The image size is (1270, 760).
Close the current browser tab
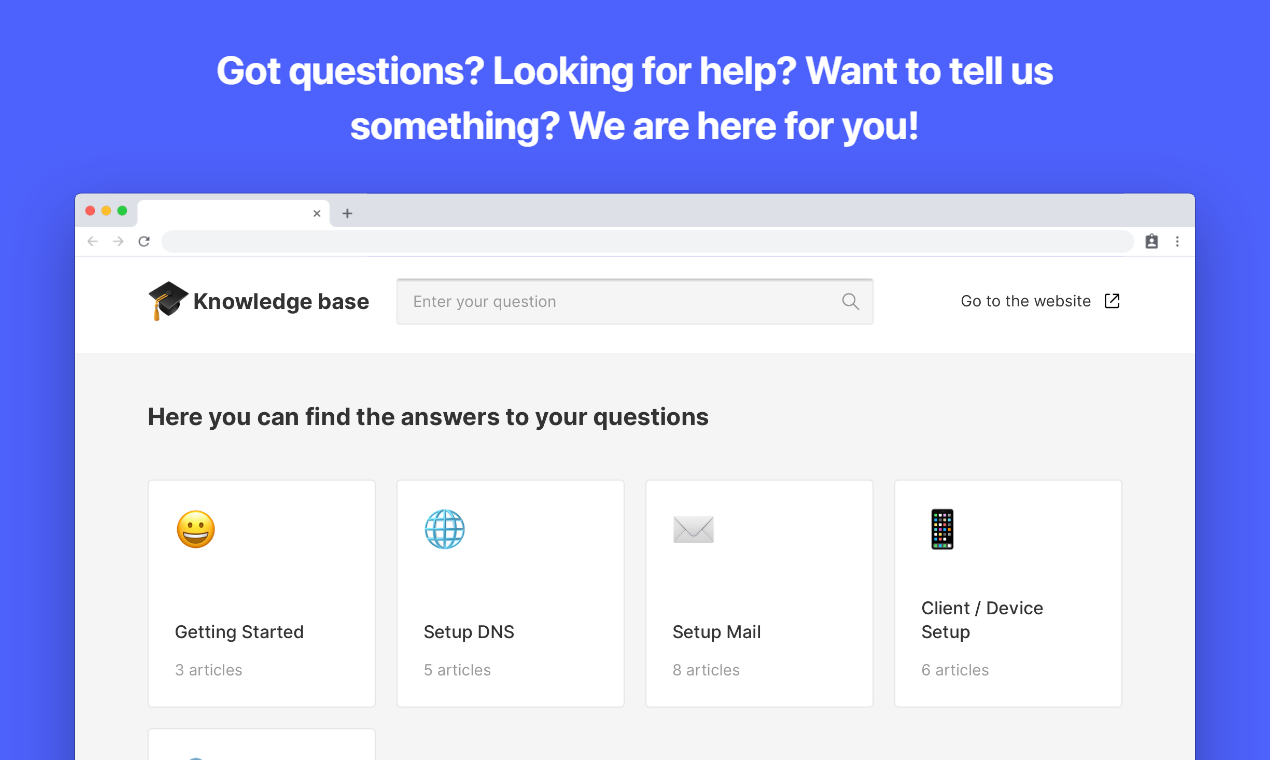pyautogui.click(x=317, y=213)
